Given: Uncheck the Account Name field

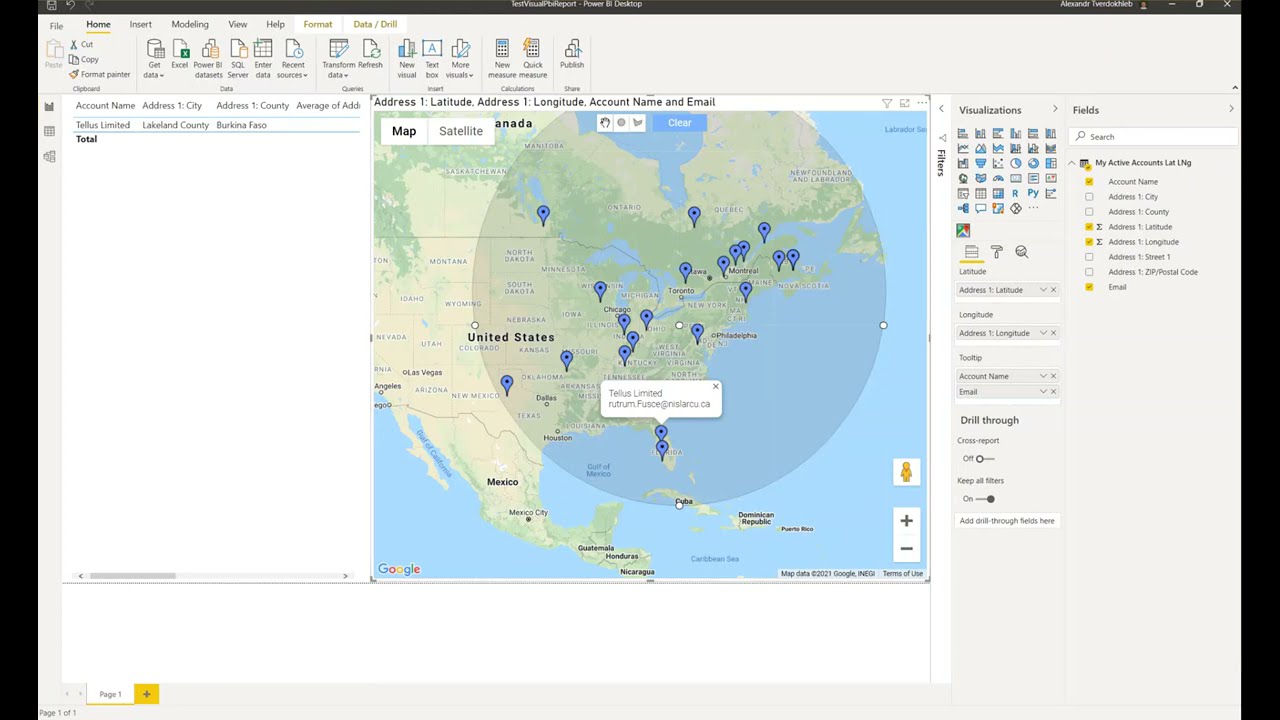Looking at the screenshot, I should 1089,182.
